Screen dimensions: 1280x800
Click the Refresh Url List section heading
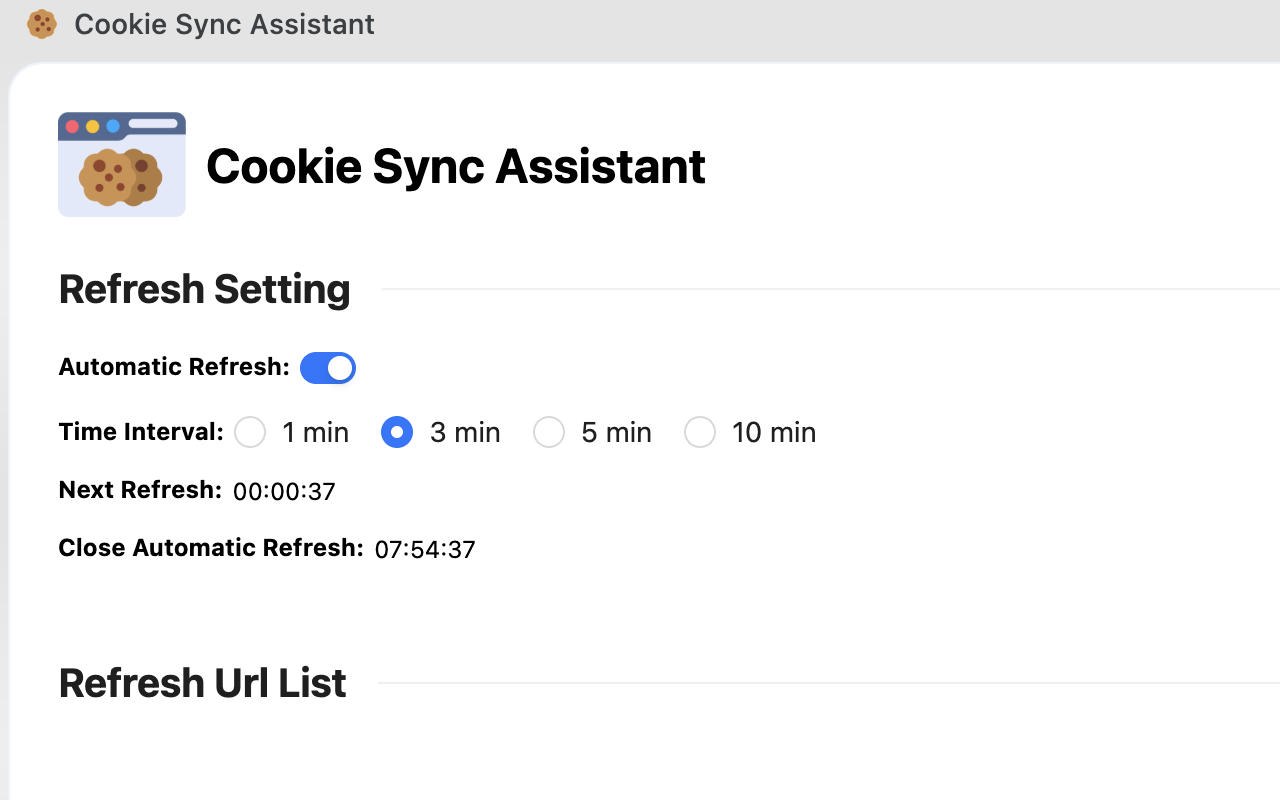point(203,683)
